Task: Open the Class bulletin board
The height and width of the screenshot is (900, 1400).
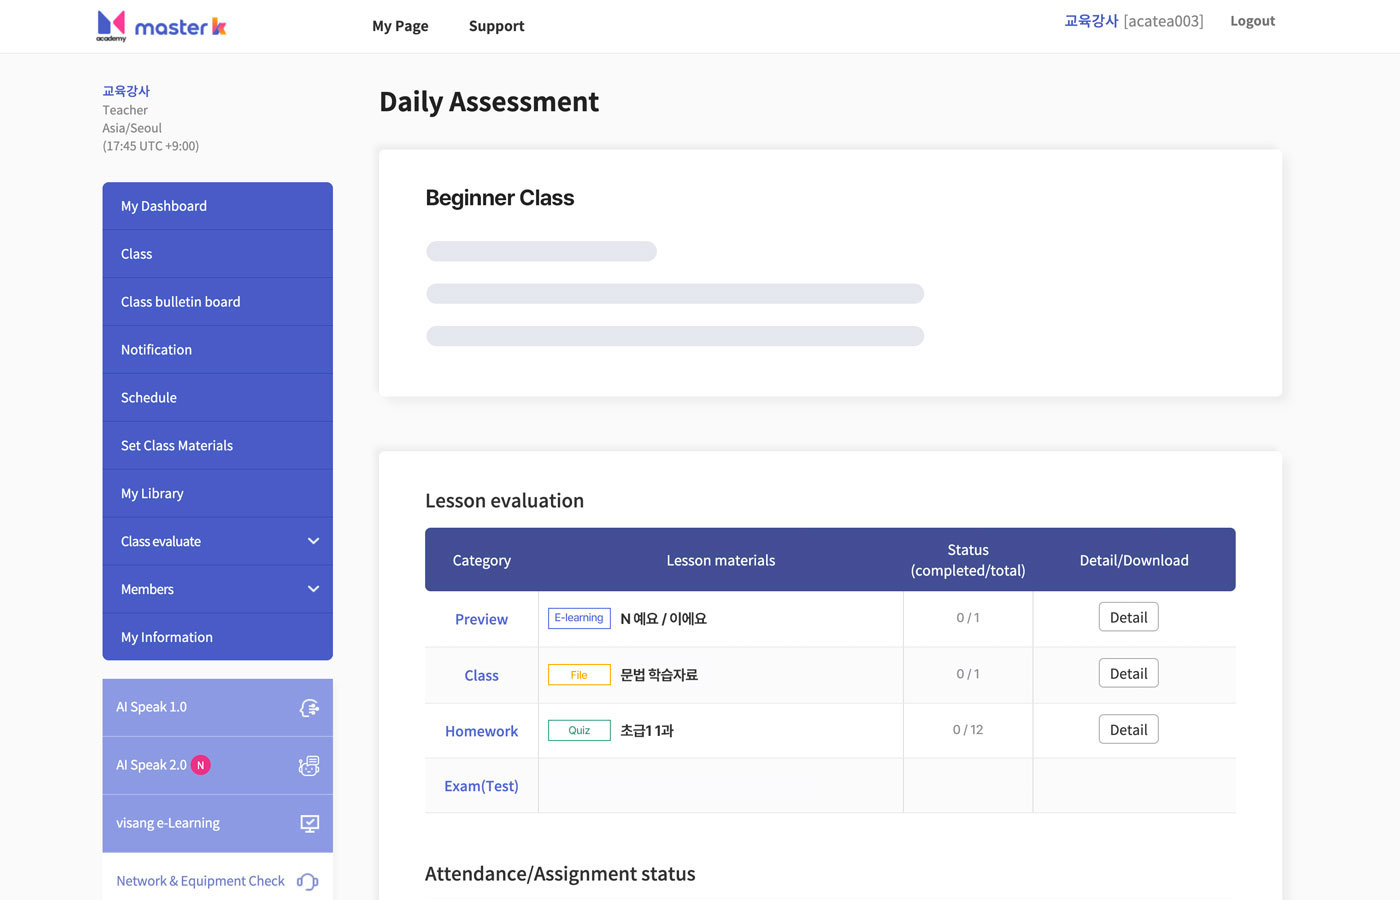Action: tap(181, 302)
